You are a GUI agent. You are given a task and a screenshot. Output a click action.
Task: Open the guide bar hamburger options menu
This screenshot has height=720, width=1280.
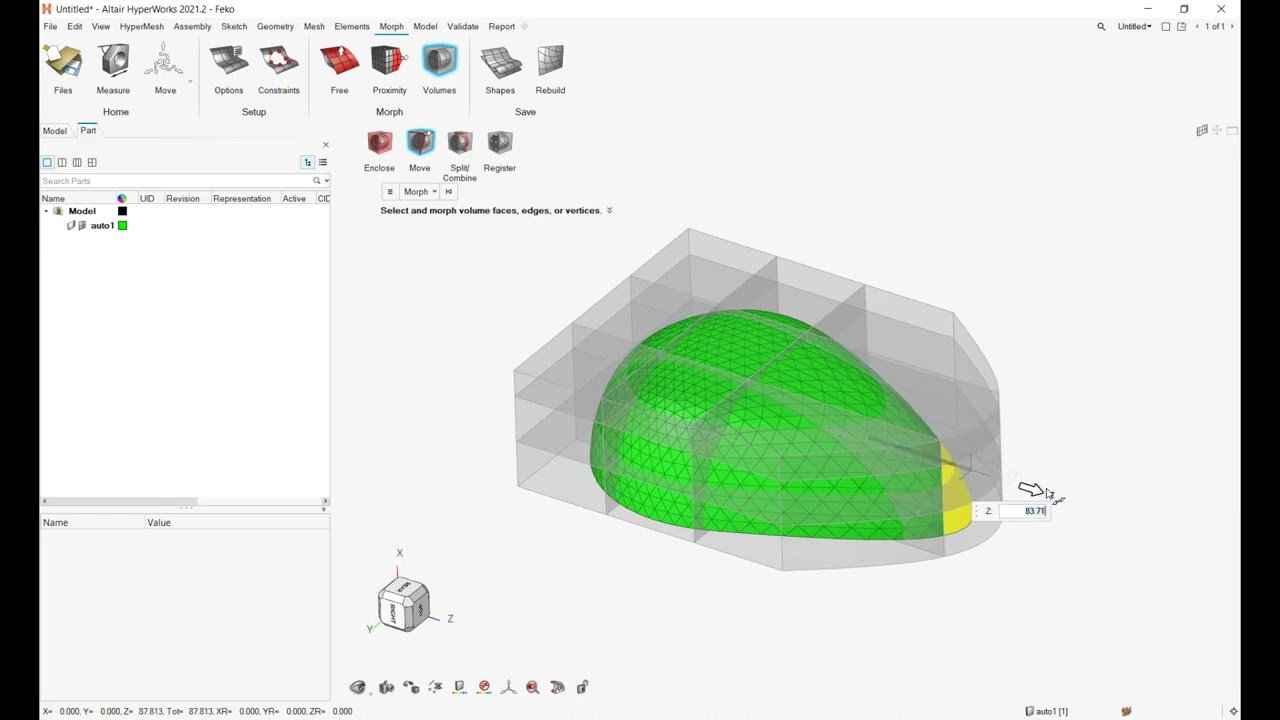point(390,192)
